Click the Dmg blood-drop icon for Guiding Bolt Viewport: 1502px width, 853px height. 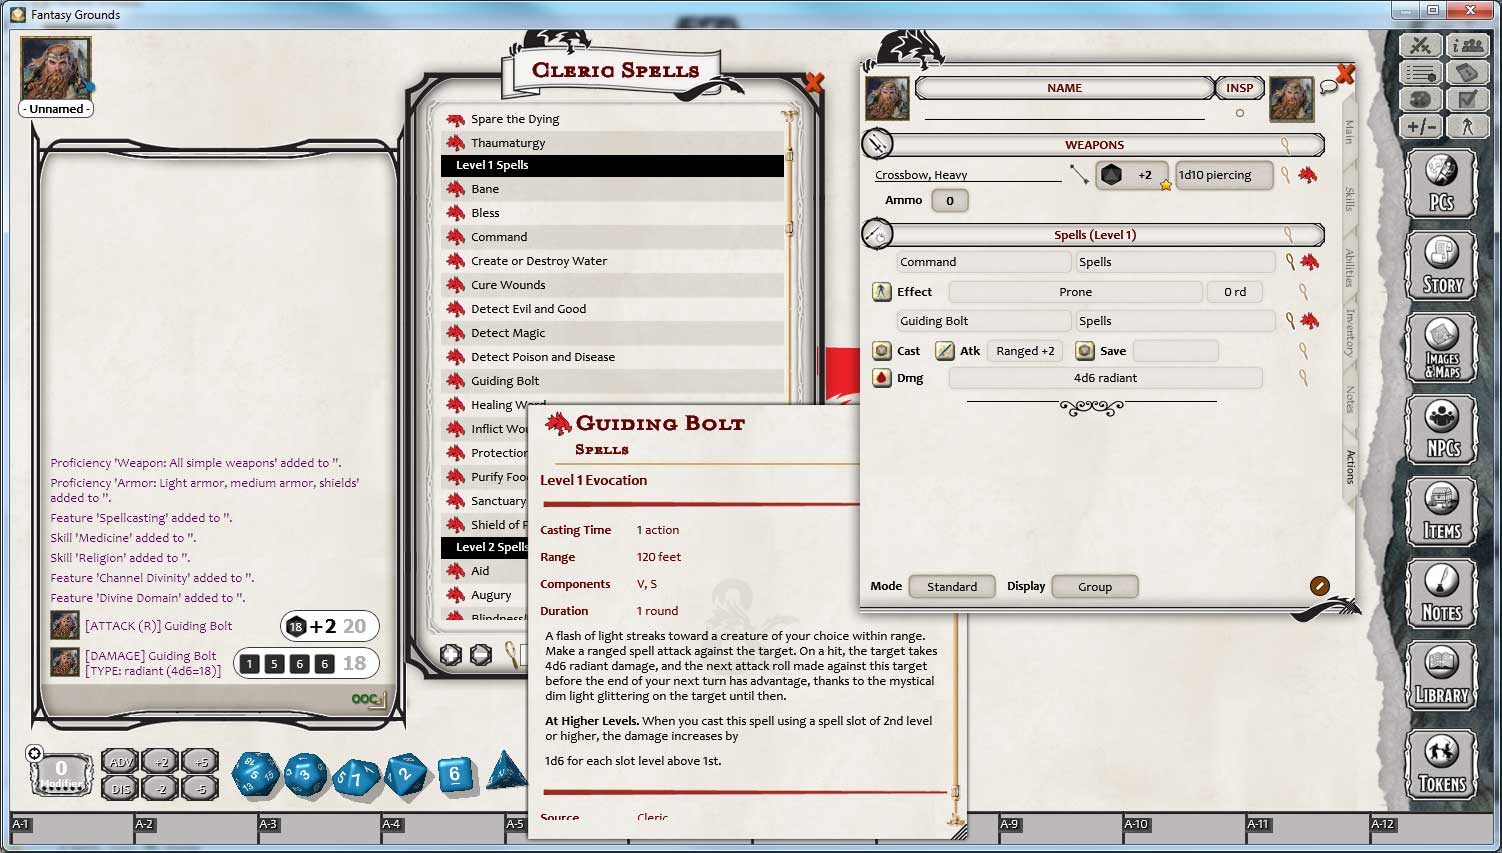[881, 378]
